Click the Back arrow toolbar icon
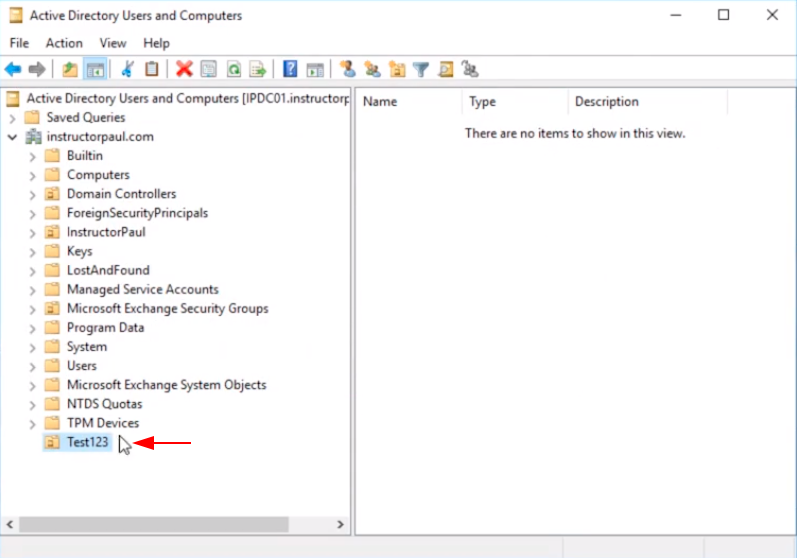The image size is (797, 558). (13, 69)
